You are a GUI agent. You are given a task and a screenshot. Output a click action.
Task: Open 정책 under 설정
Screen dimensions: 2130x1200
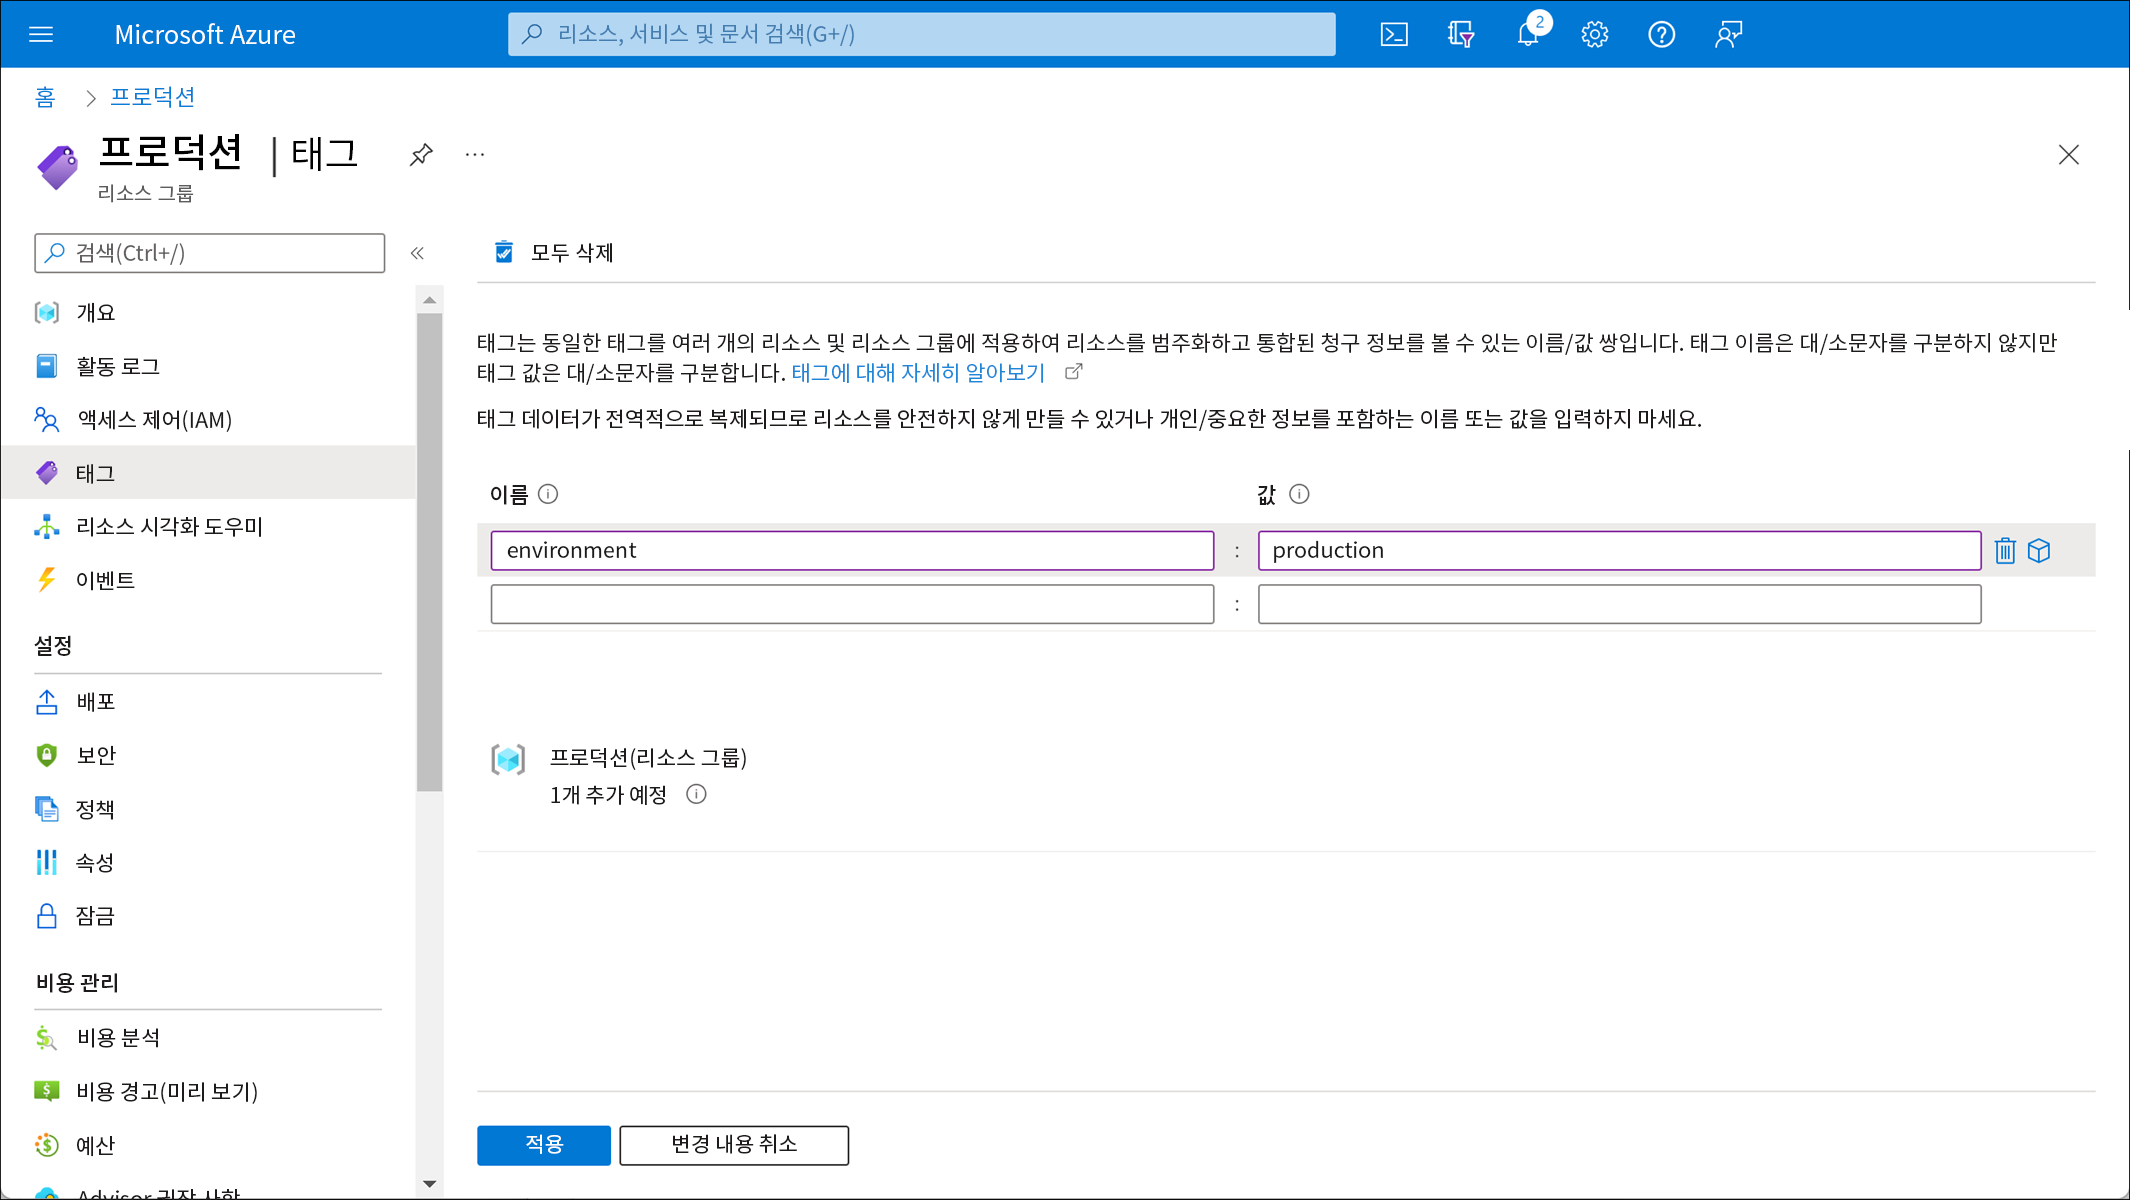[208, 809]
